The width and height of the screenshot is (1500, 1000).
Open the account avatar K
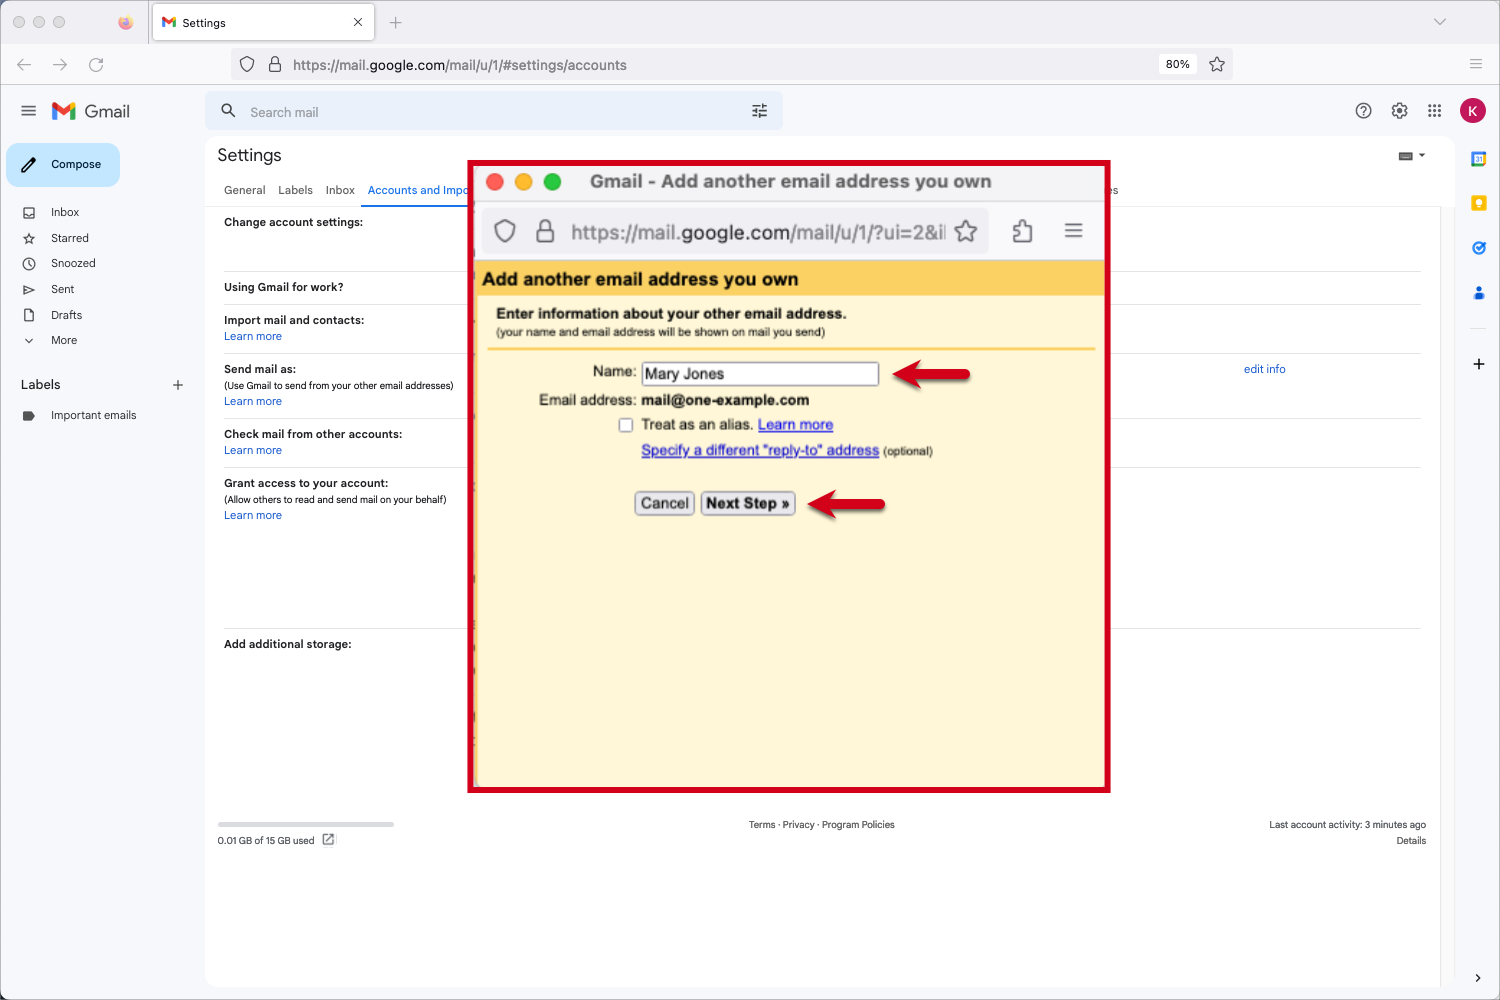(1472, 111)
